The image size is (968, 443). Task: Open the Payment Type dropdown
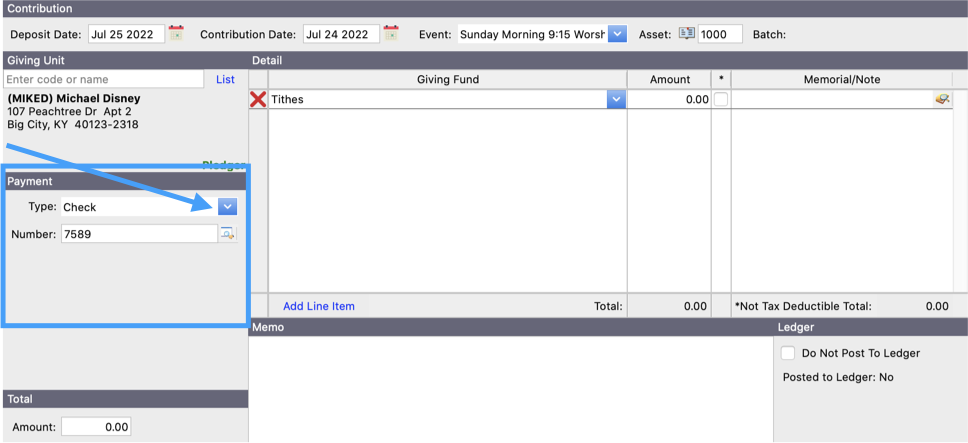227,207
